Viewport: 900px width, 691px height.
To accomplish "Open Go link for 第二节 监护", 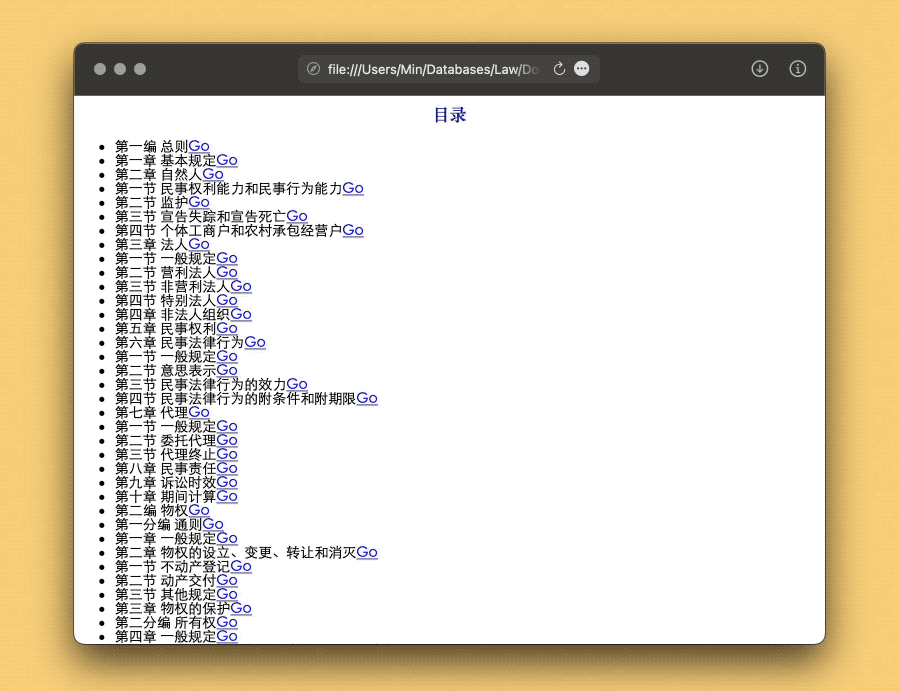I will point(199,202).
